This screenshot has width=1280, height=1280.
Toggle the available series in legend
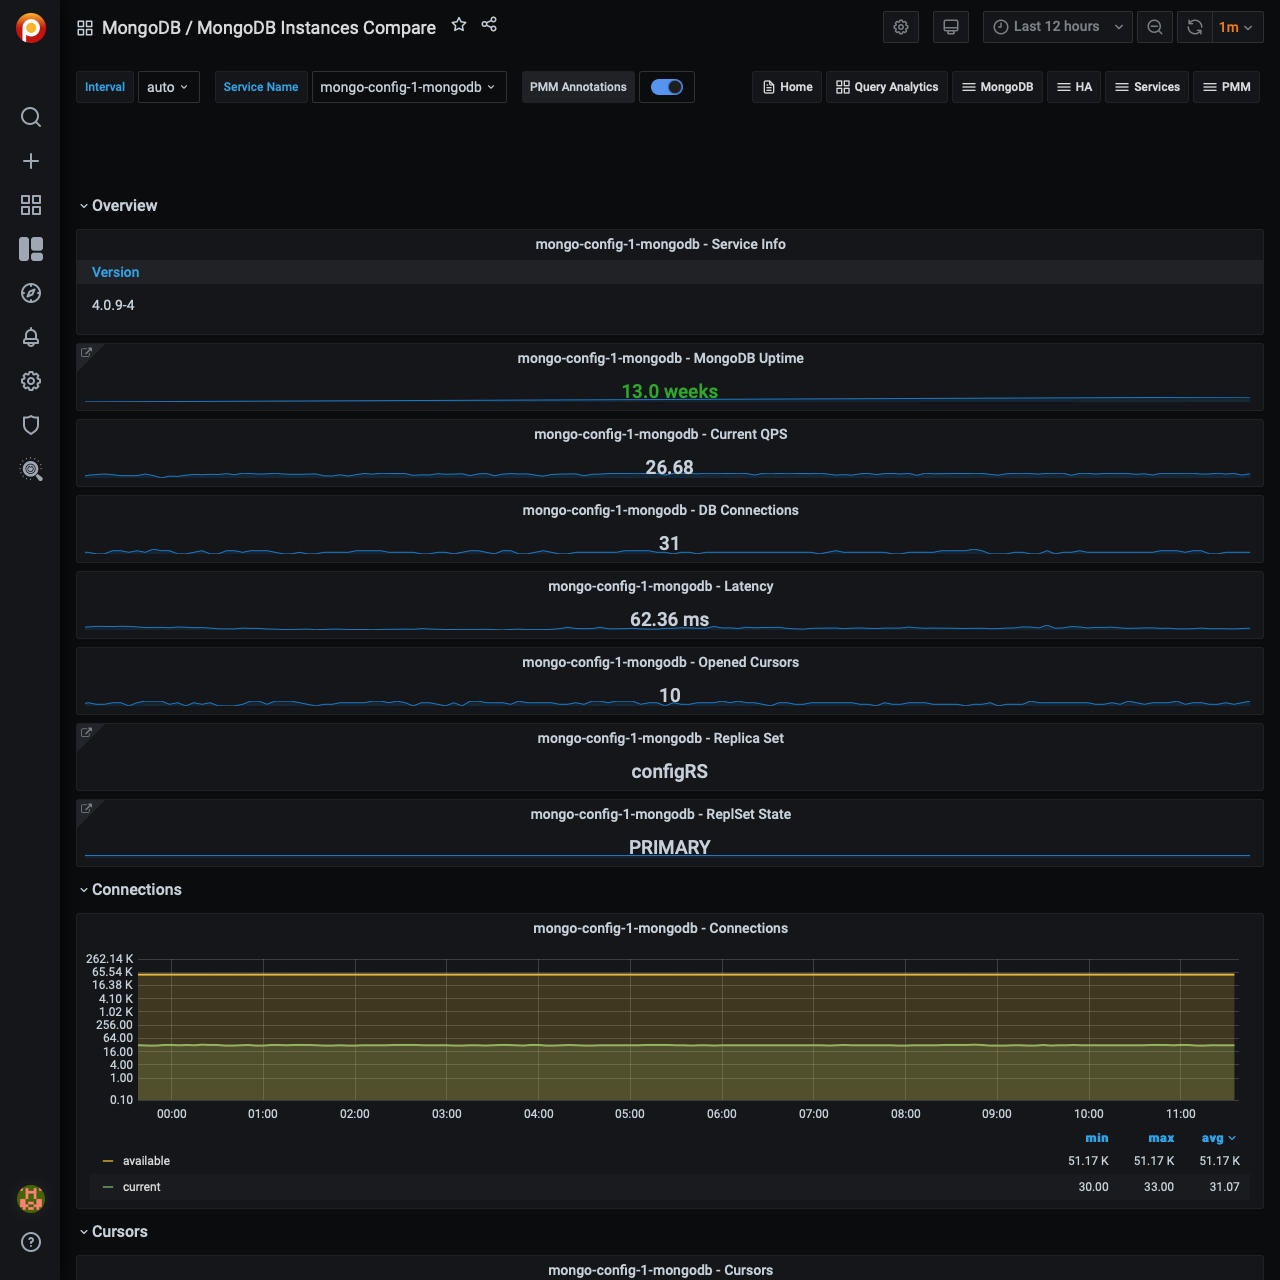click(x=146, y=1161)
